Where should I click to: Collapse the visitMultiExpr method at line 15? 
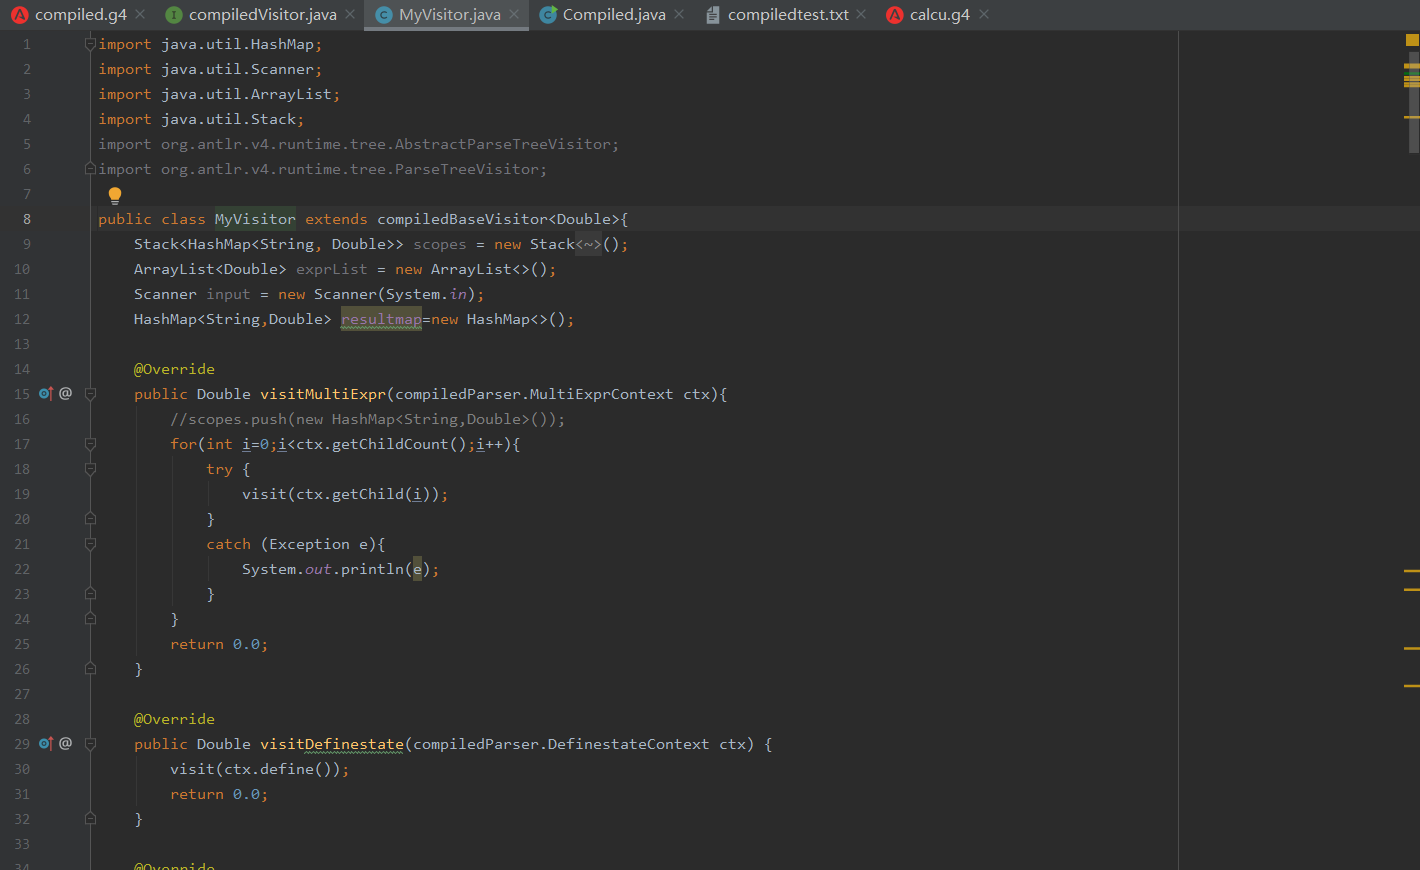pos(90,394)
